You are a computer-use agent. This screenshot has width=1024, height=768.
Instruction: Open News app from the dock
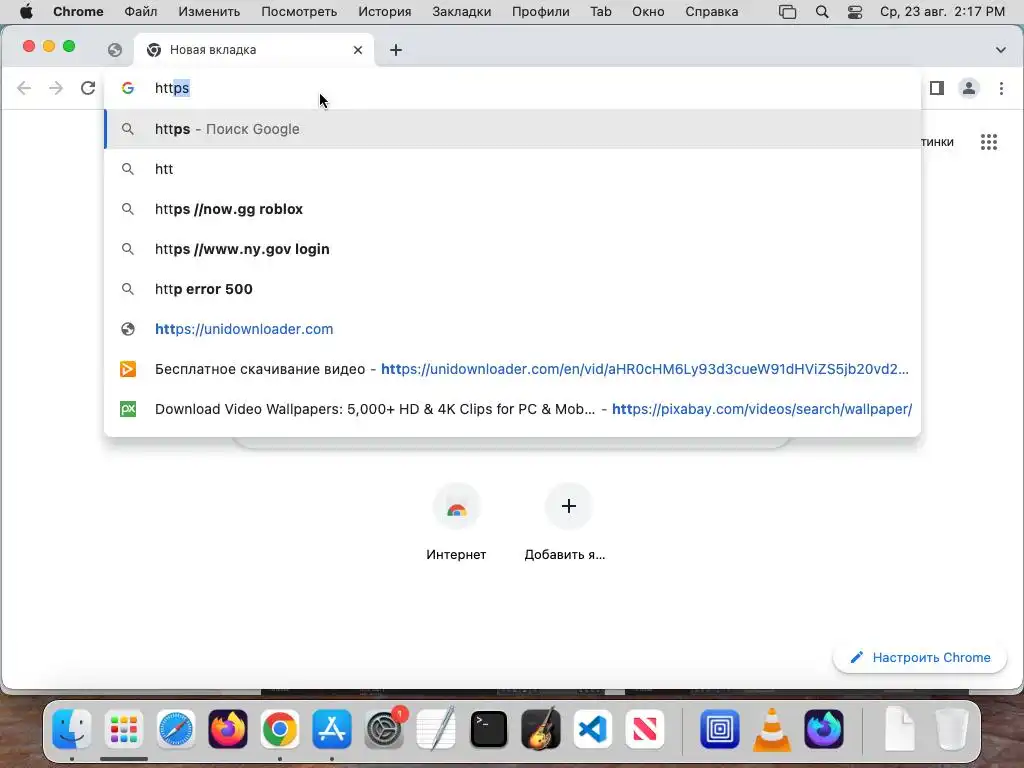pos(645,729)
